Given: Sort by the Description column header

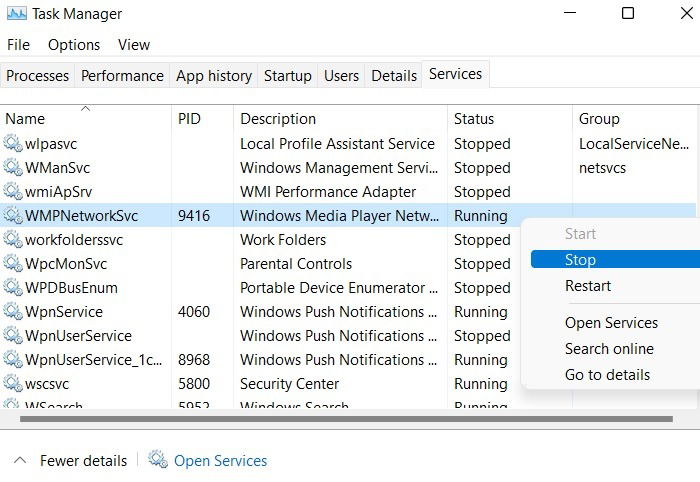Looking at the screenshot, I should click(x=341, y=119).
